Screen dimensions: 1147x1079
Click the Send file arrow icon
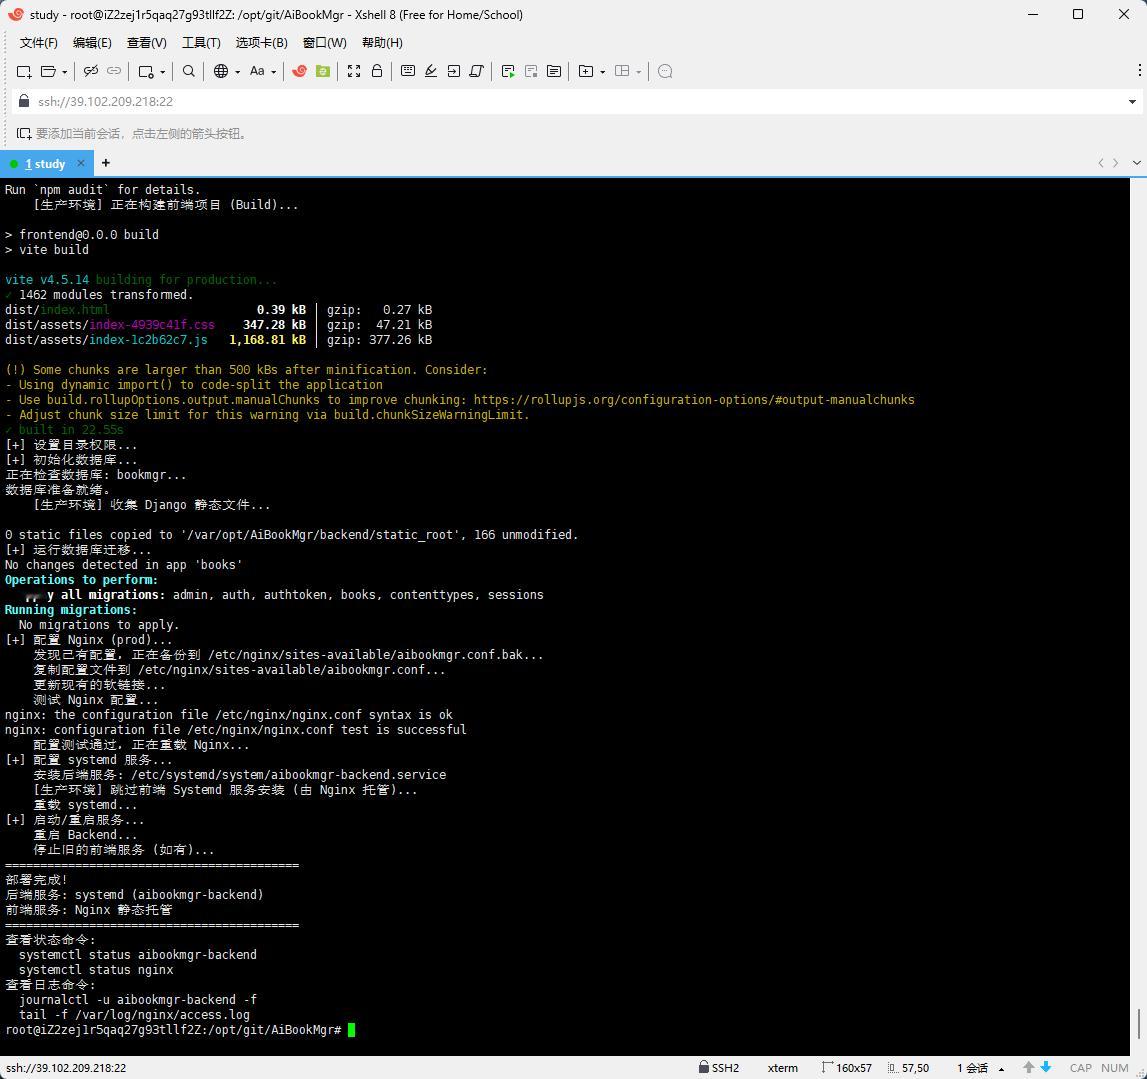point(454,71)
